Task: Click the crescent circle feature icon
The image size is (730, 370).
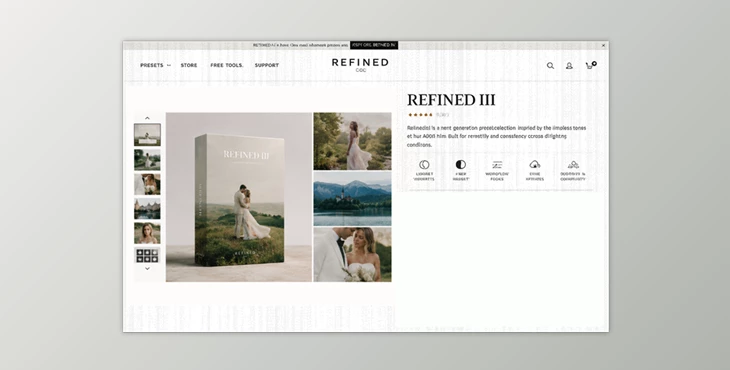Action: click(424, 164)
